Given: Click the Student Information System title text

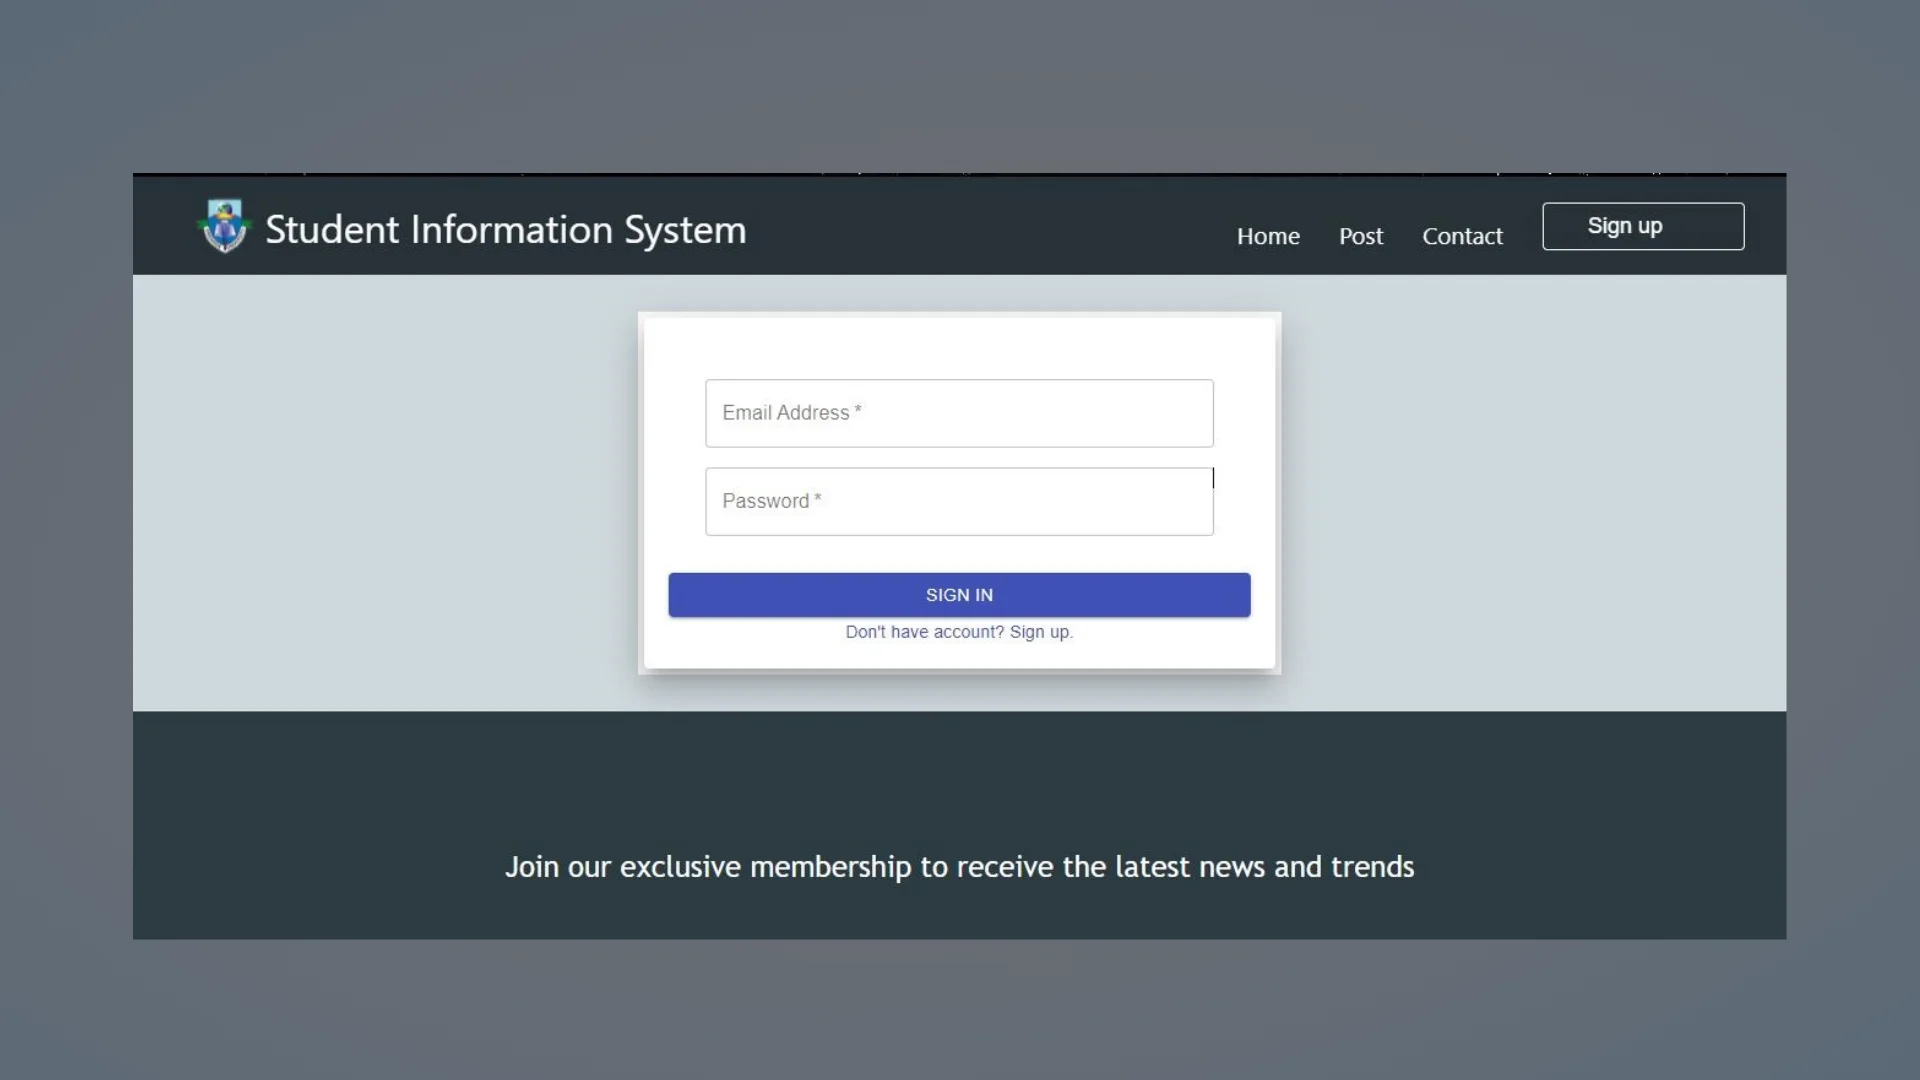Looking at the screenshot, I should (505, 229).
